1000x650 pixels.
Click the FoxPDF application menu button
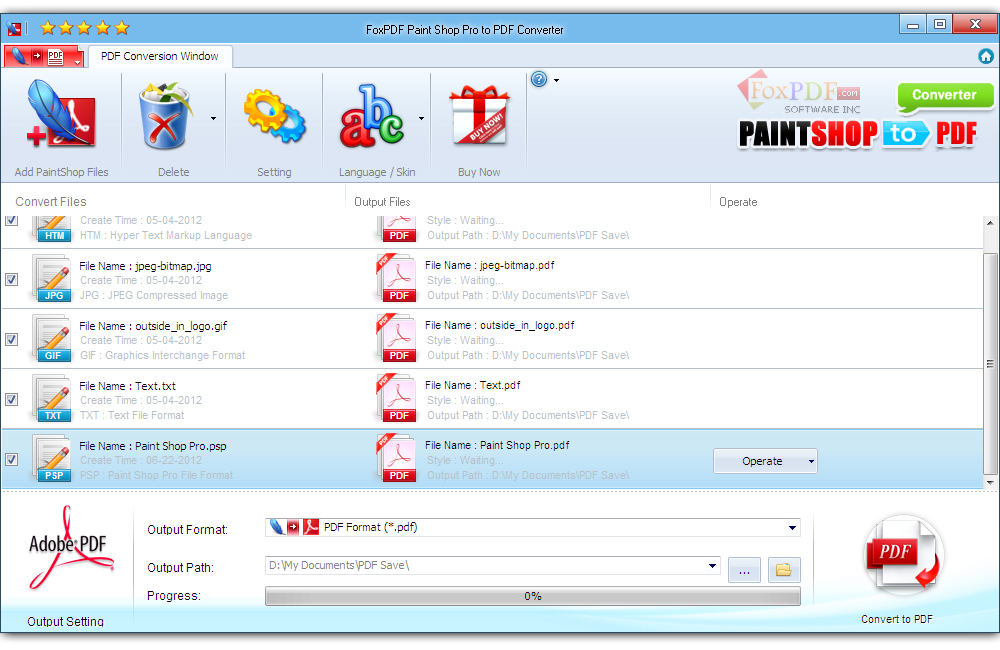pos(44,56)
